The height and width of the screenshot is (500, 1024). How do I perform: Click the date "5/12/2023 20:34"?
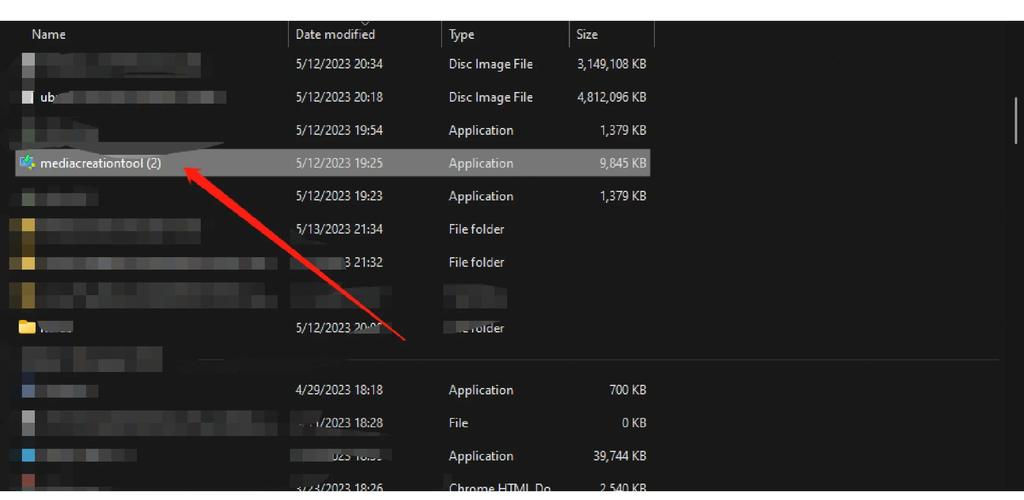coord(339,64)
